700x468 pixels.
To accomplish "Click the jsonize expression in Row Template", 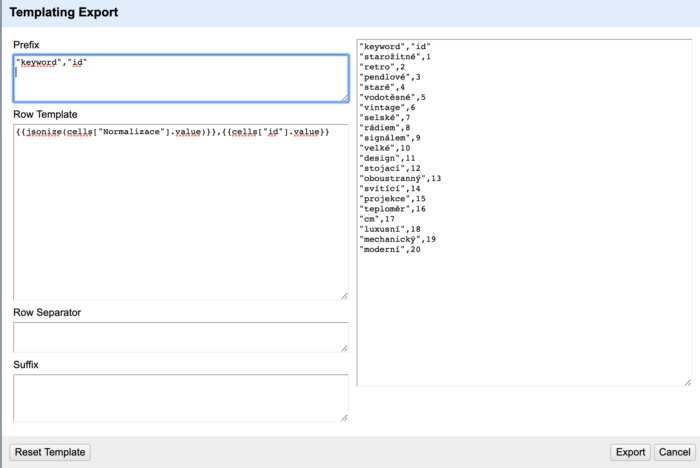I will pyautogui.click(x=117, y=132).
